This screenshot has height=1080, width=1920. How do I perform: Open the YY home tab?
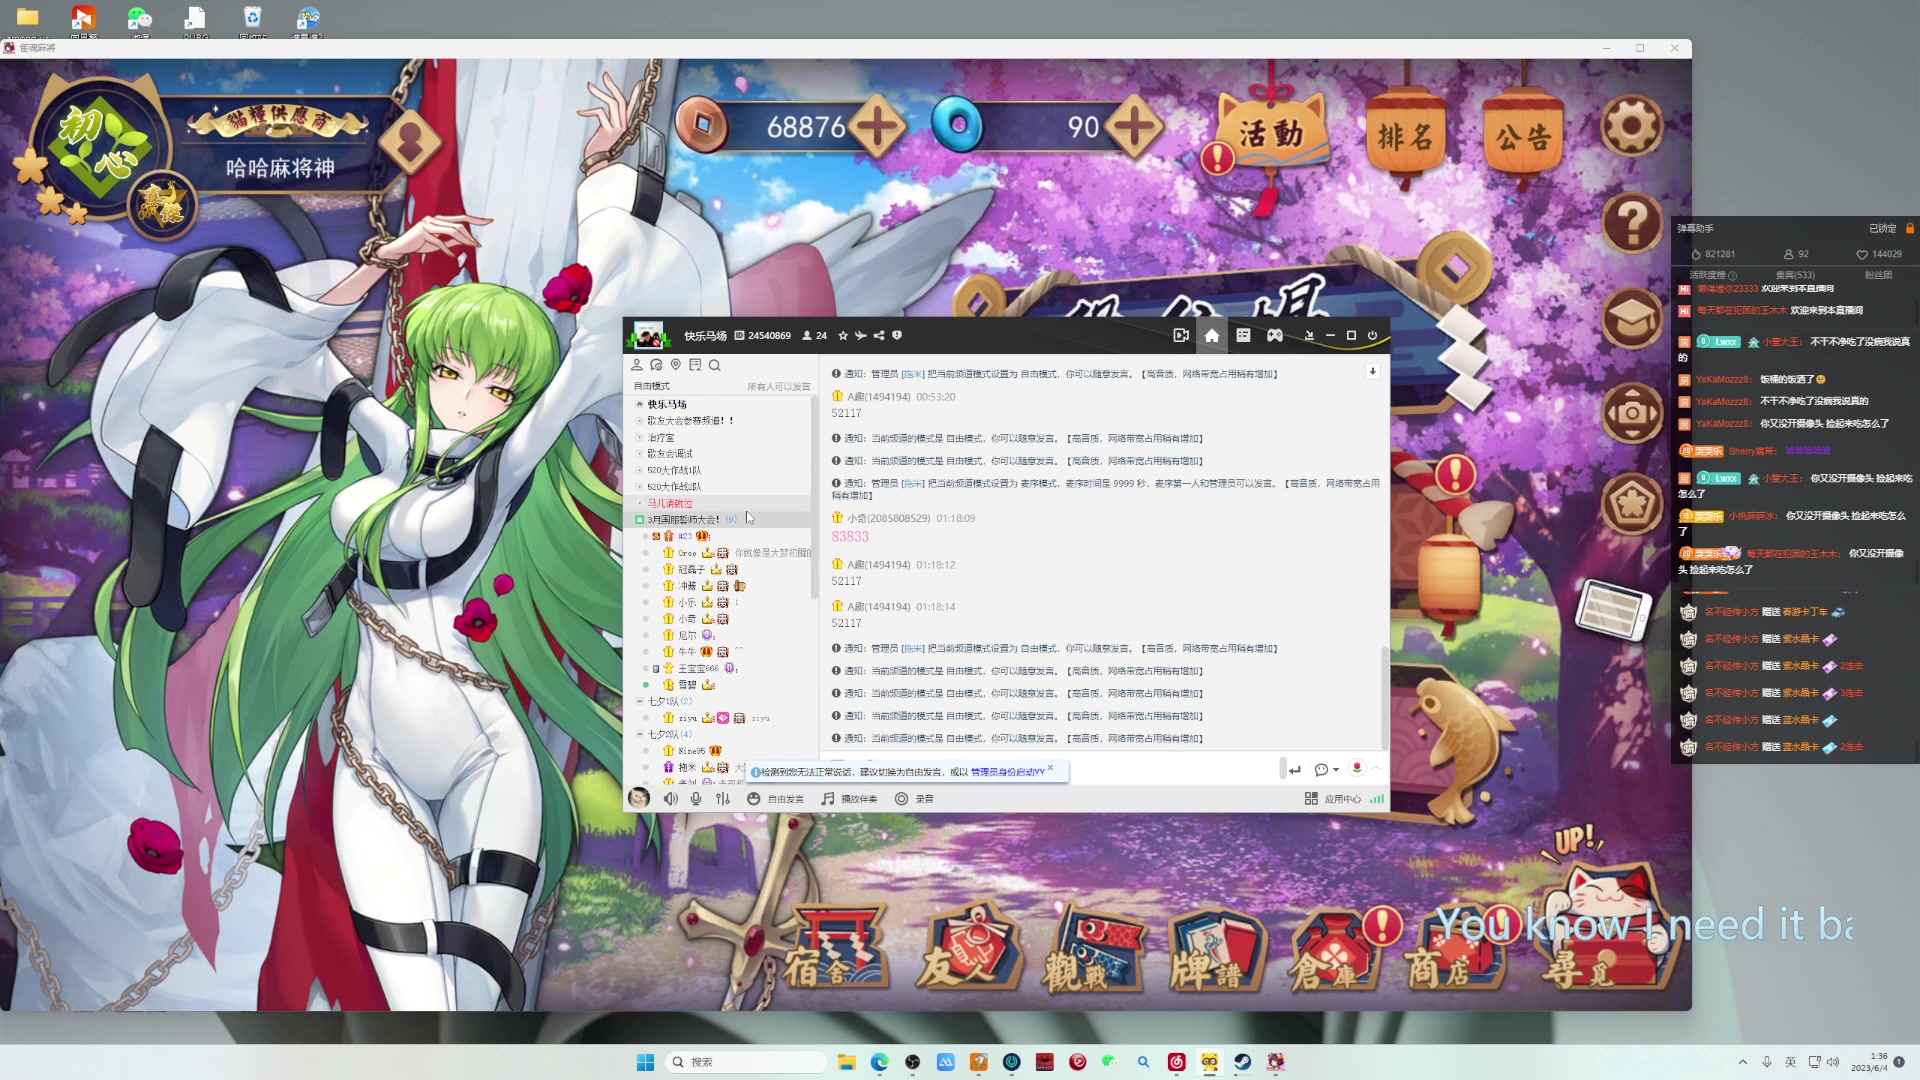point(1212,336)
